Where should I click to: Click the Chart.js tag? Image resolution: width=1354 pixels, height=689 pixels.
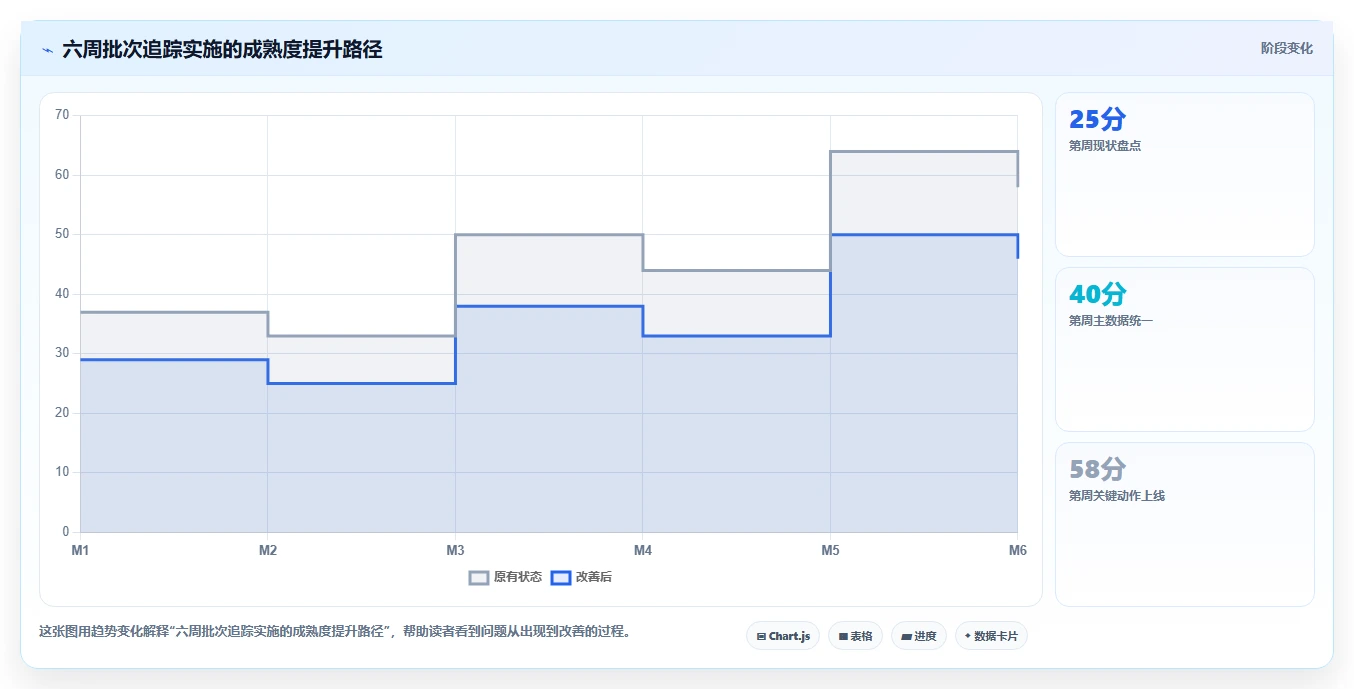tap(783, 636)
